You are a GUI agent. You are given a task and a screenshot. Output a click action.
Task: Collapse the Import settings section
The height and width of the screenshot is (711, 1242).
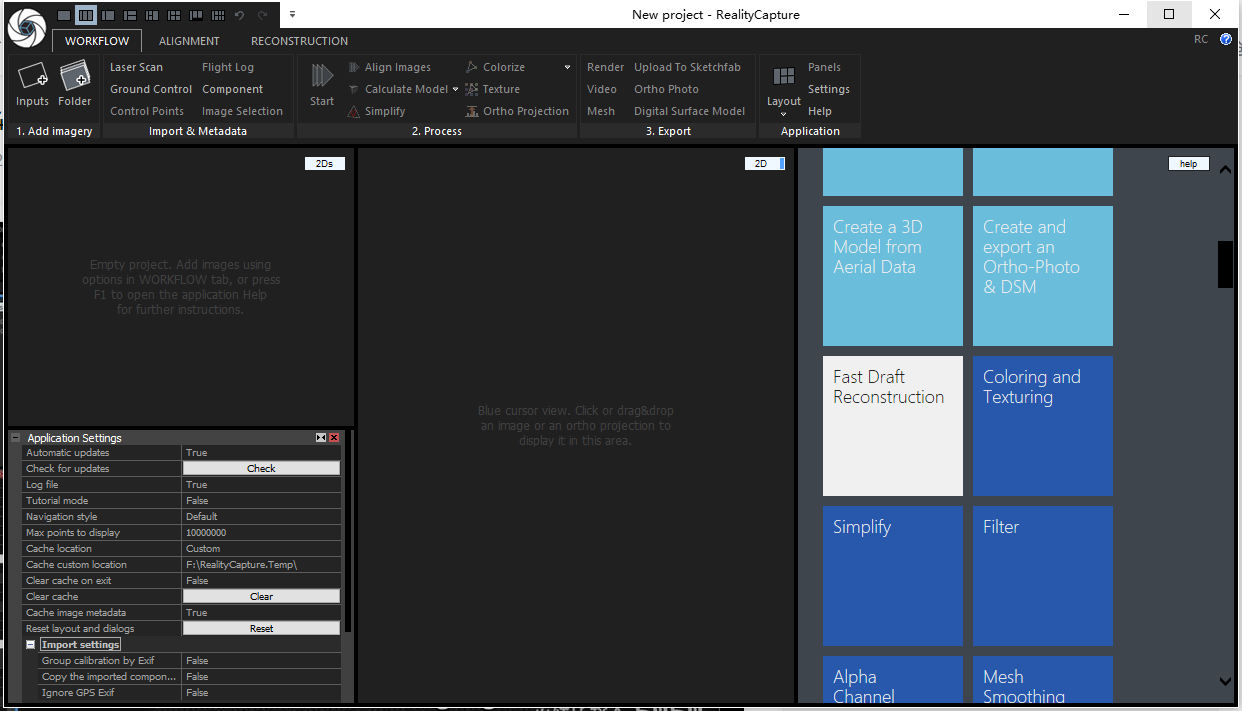31,645
